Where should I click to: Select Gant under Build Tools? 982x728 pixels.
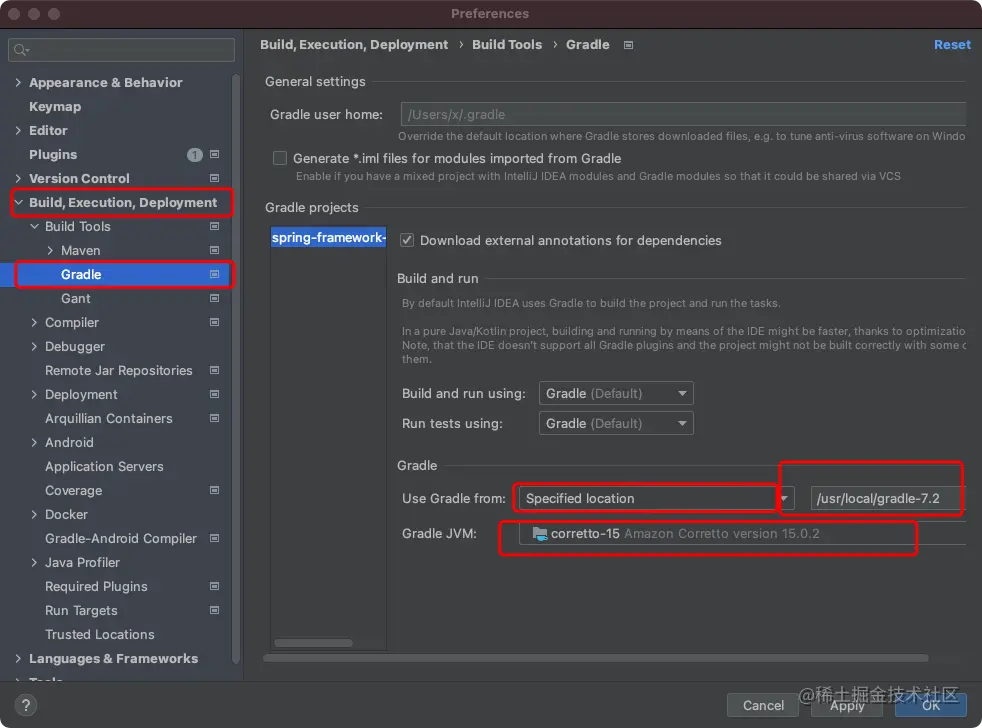pos(76,298)
